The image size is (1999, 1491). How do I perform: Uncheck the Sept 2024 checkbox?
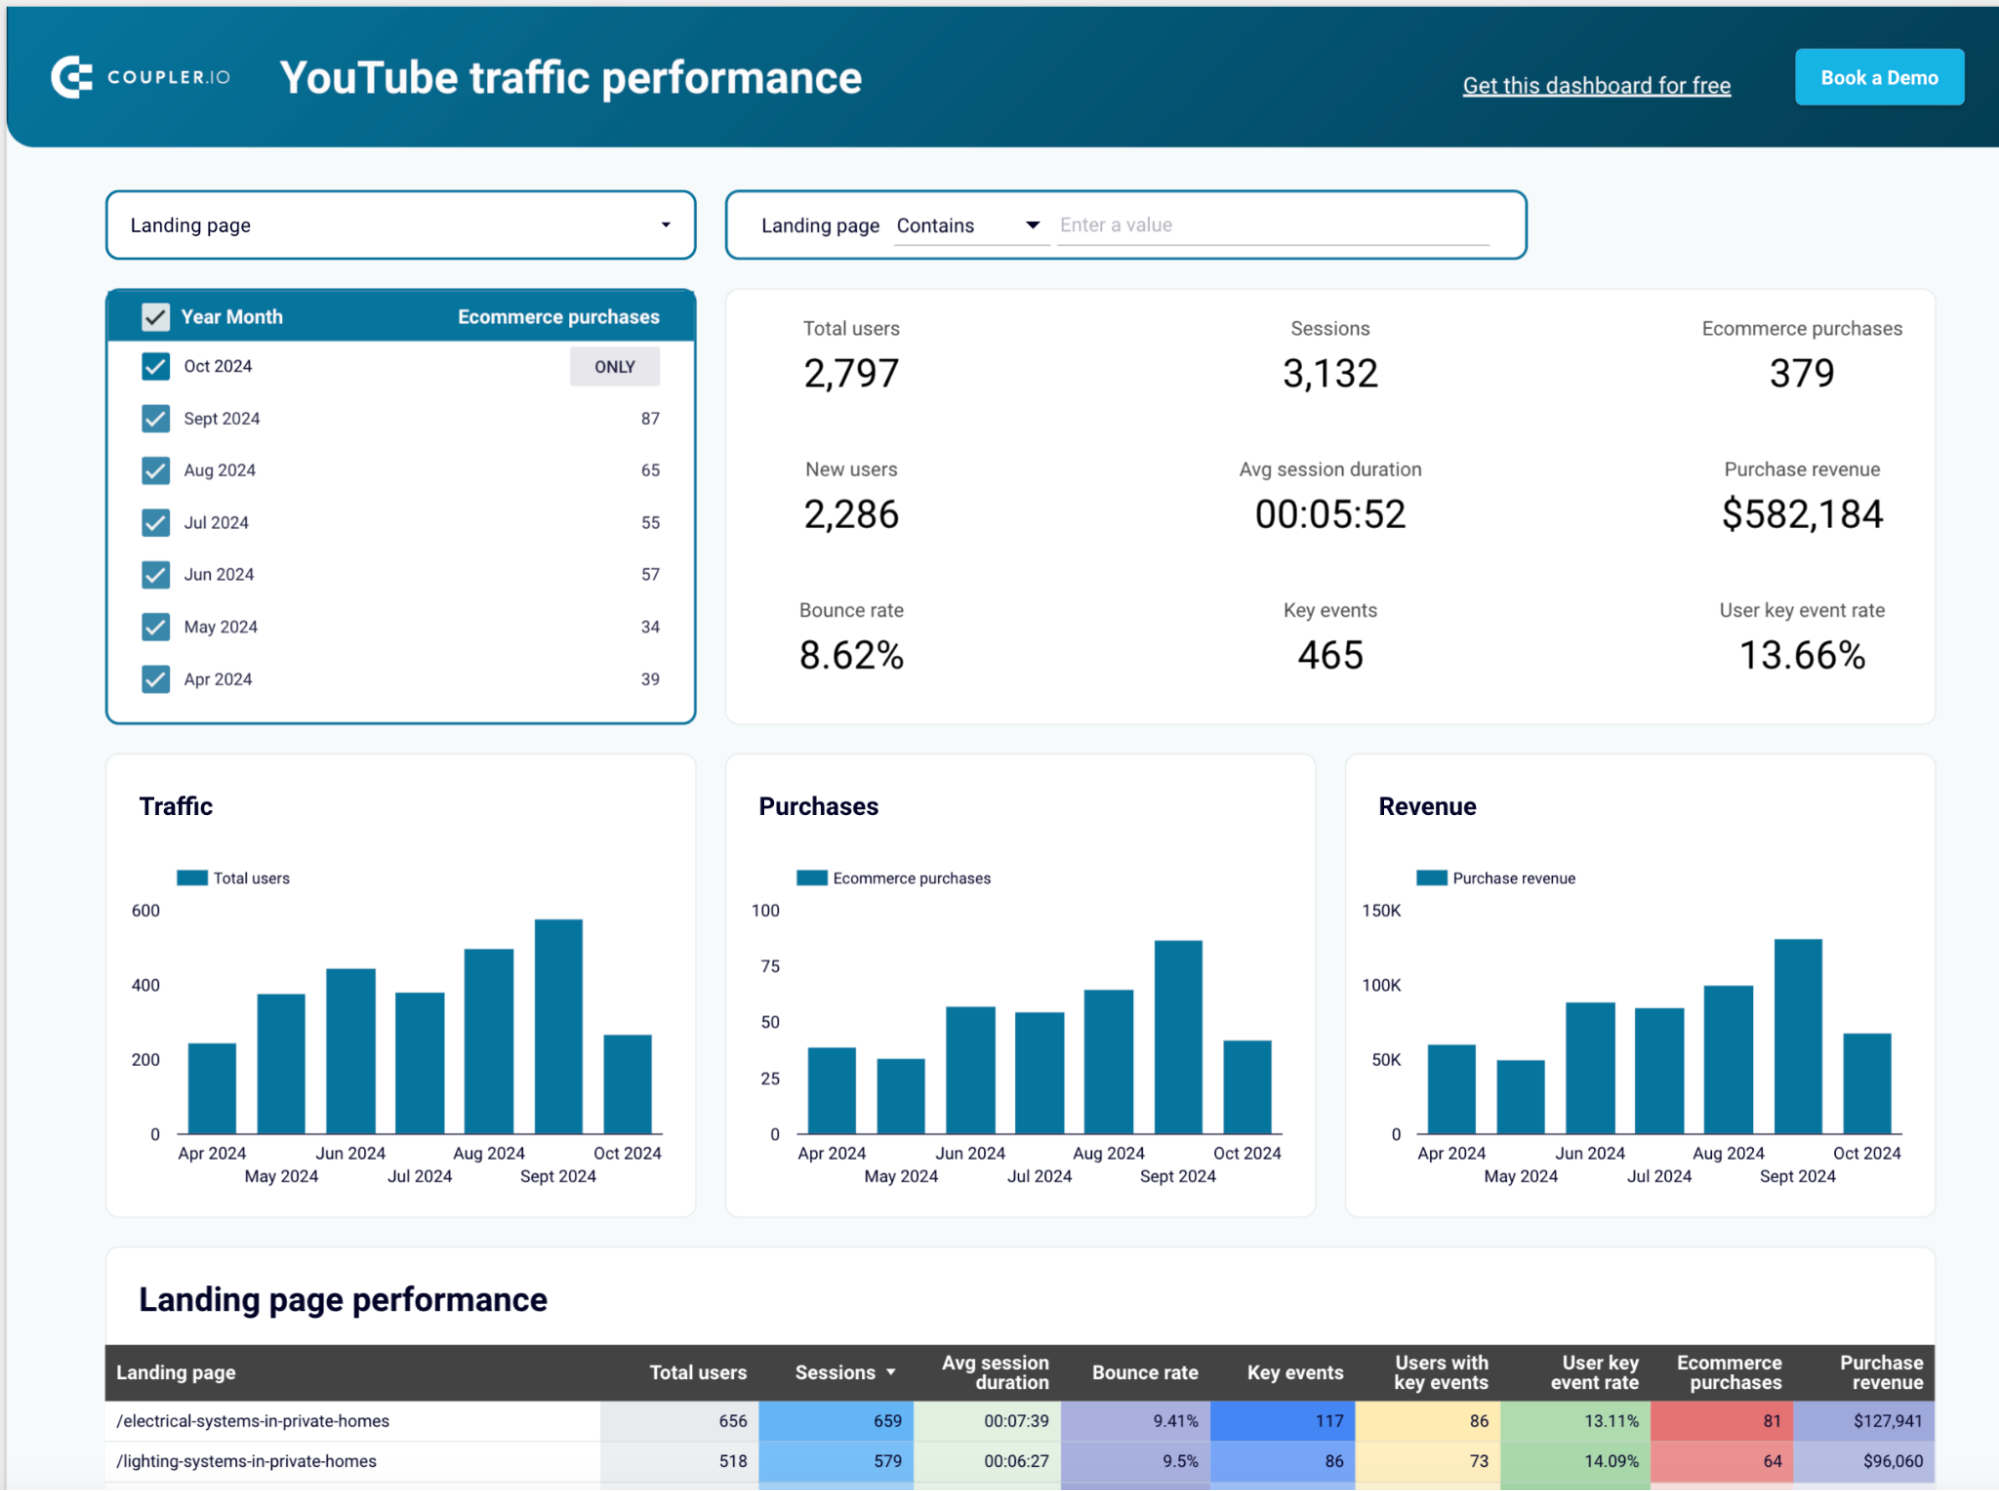(155, 418)
